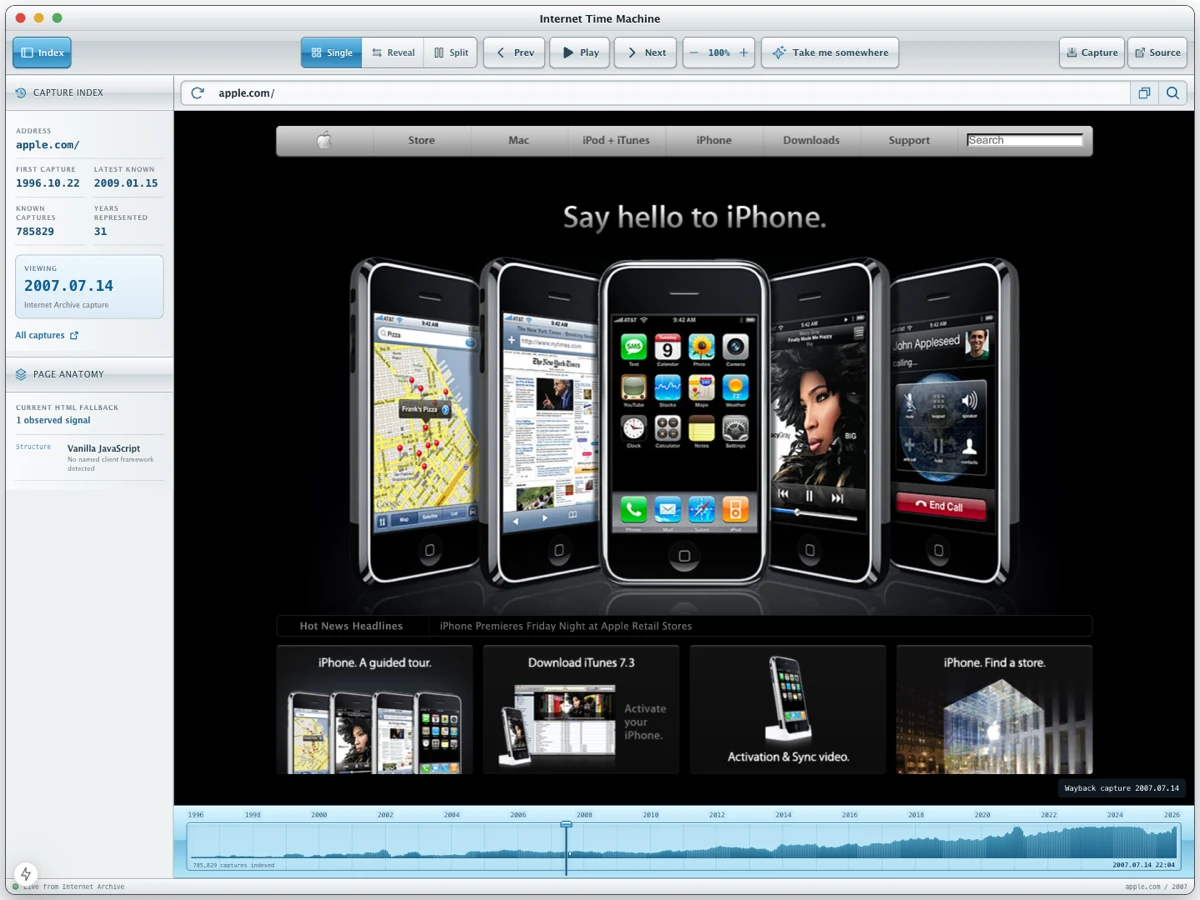This screenshot has width=1200, height=900.
Task: Switch to Split view mode
Action: coord(451,53)
